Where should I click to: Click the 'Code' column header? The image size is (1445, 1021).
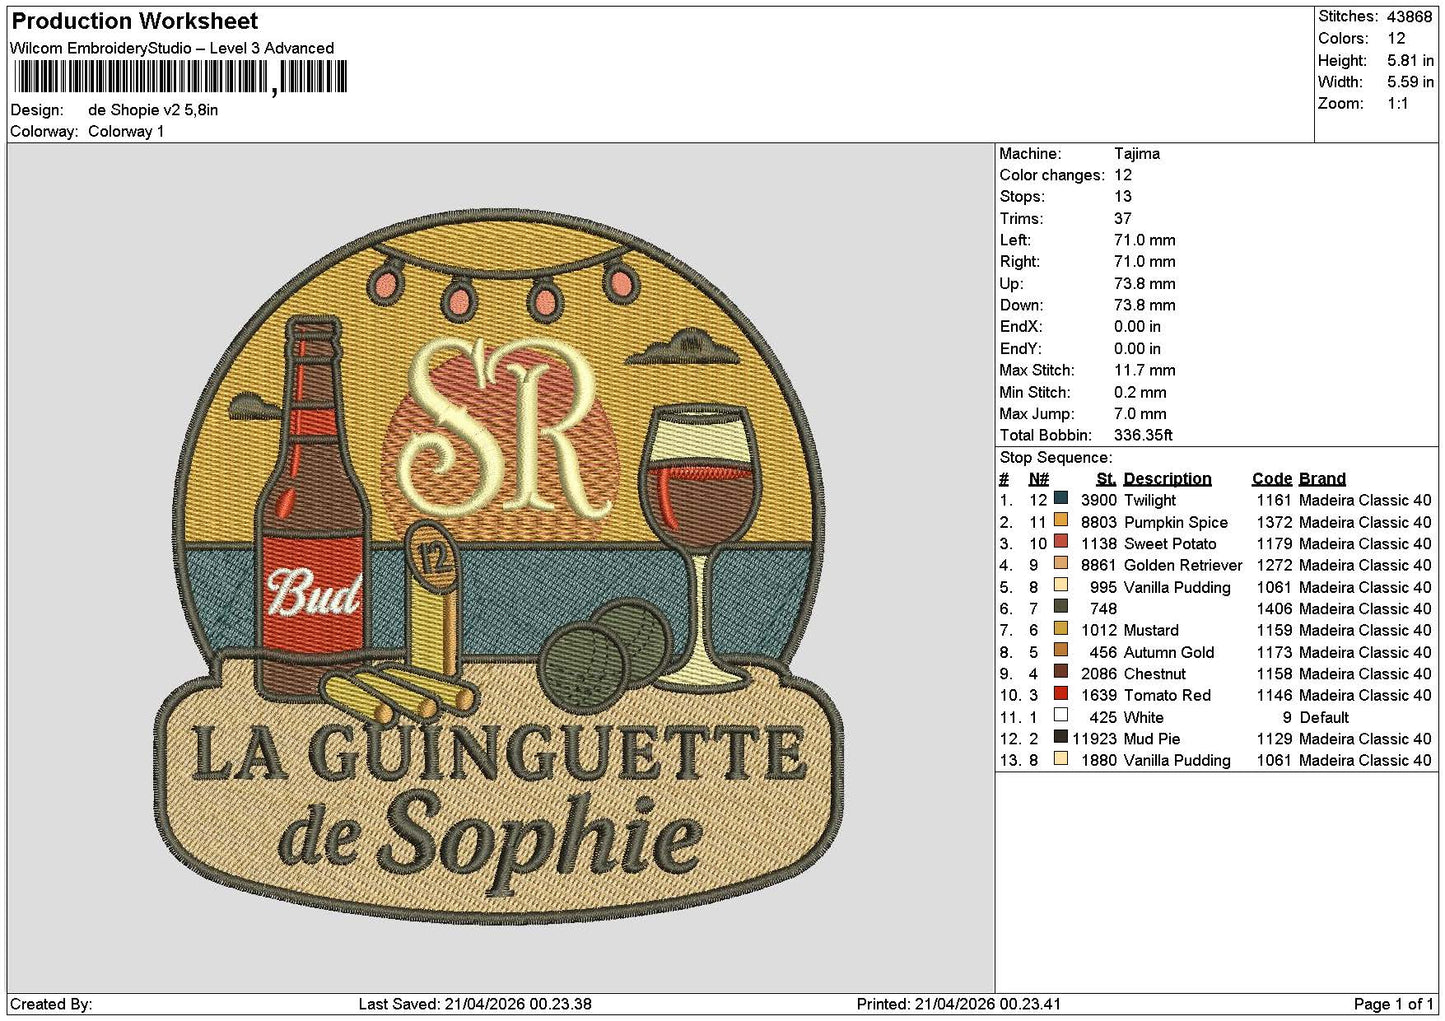(1272, 479)
